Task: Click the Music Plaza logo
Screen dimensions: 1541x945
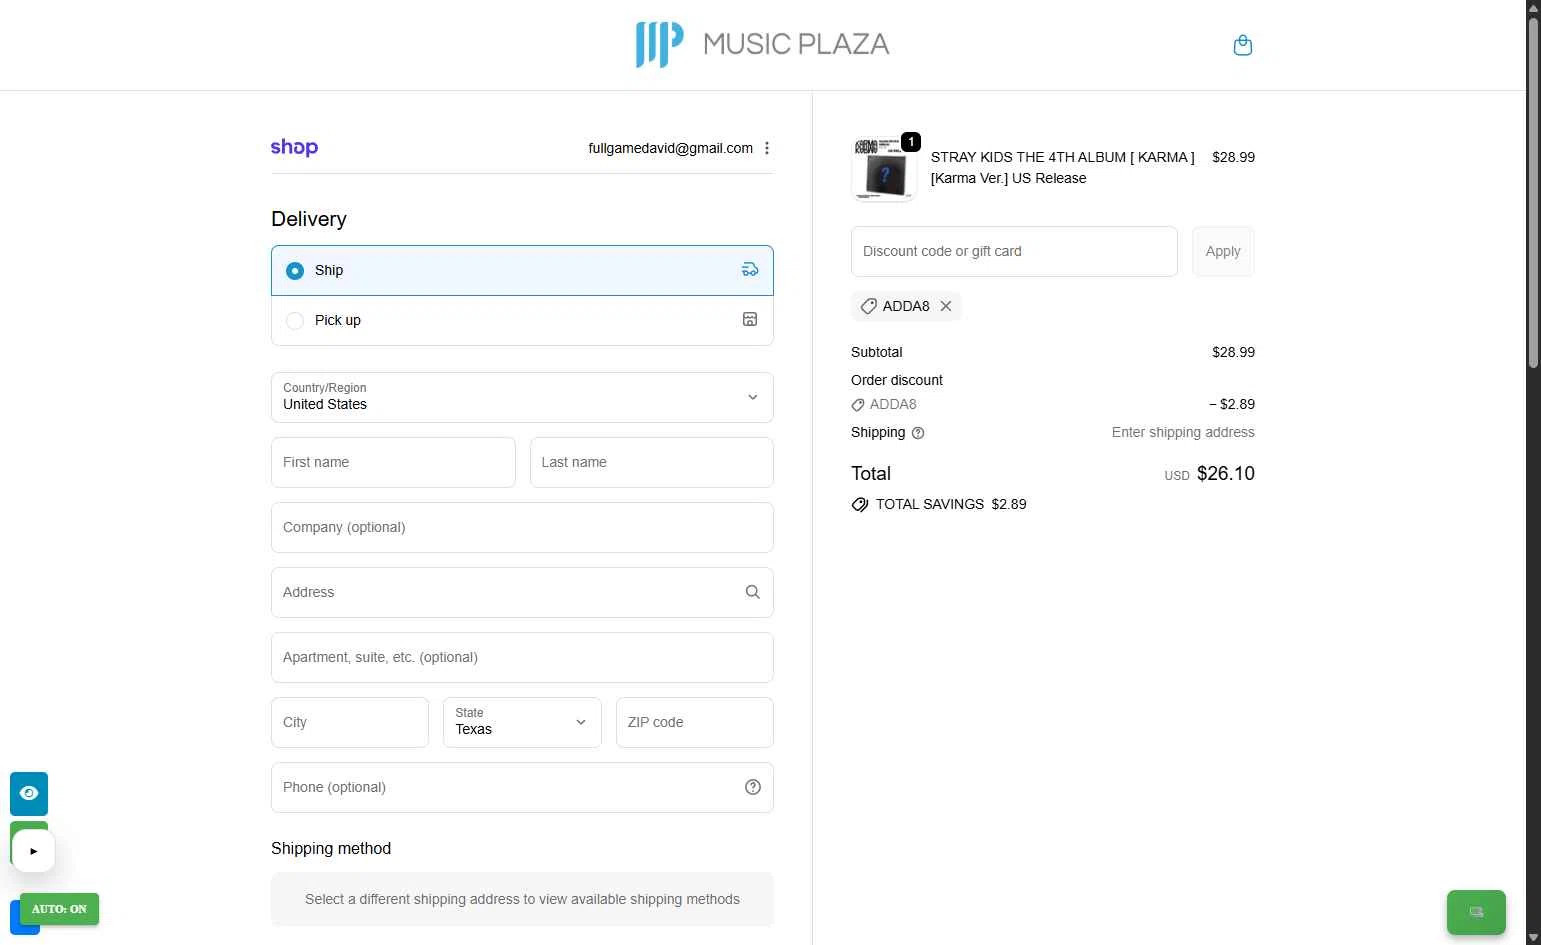Action: (762, 45)
